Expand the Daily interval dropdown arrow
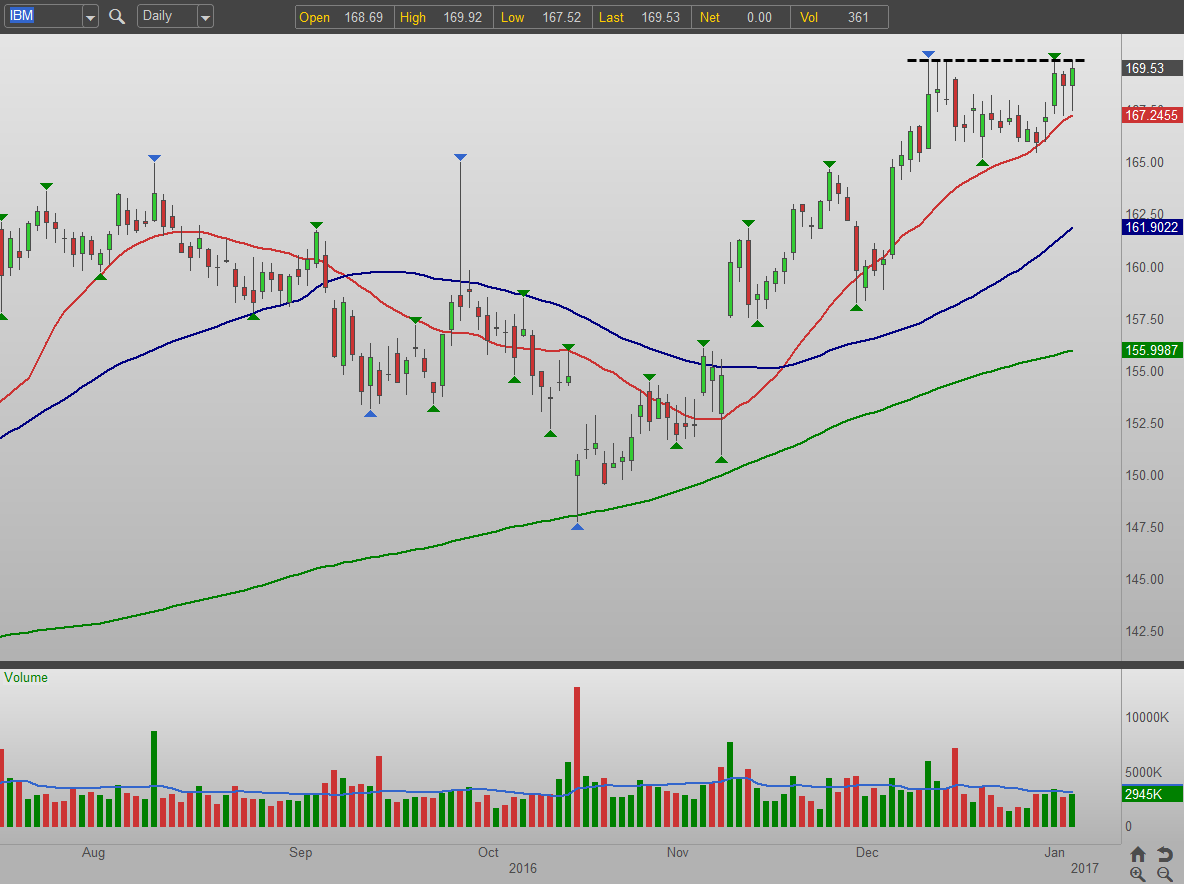 pyautogui.click(x=204, y=17)
